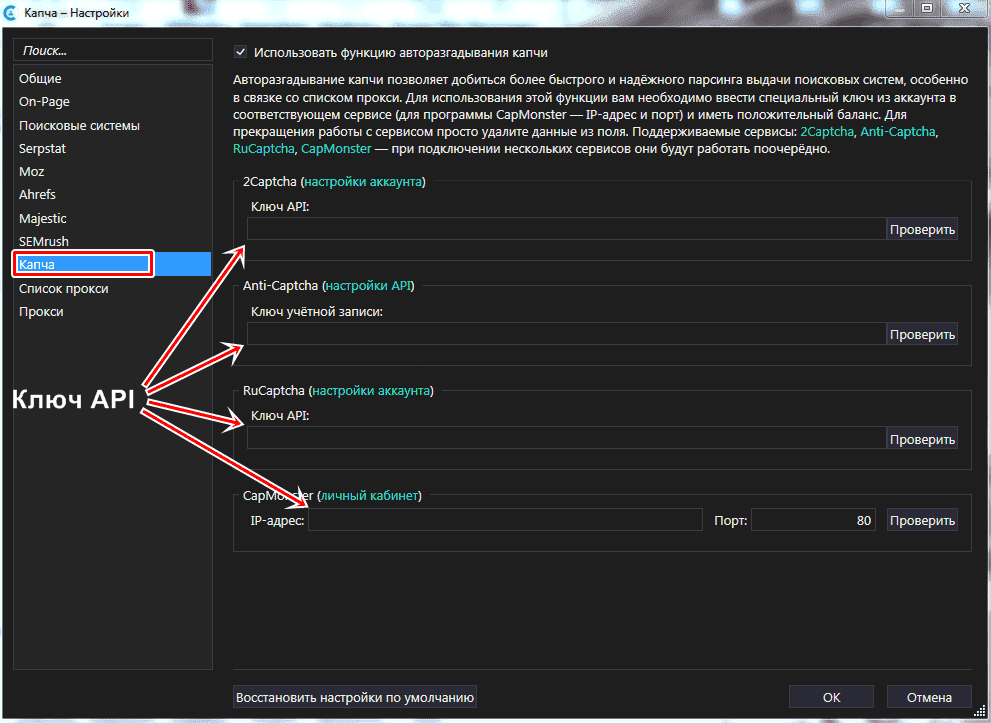
Task: Click the search field in sidebar
Action: coord(113,51)
